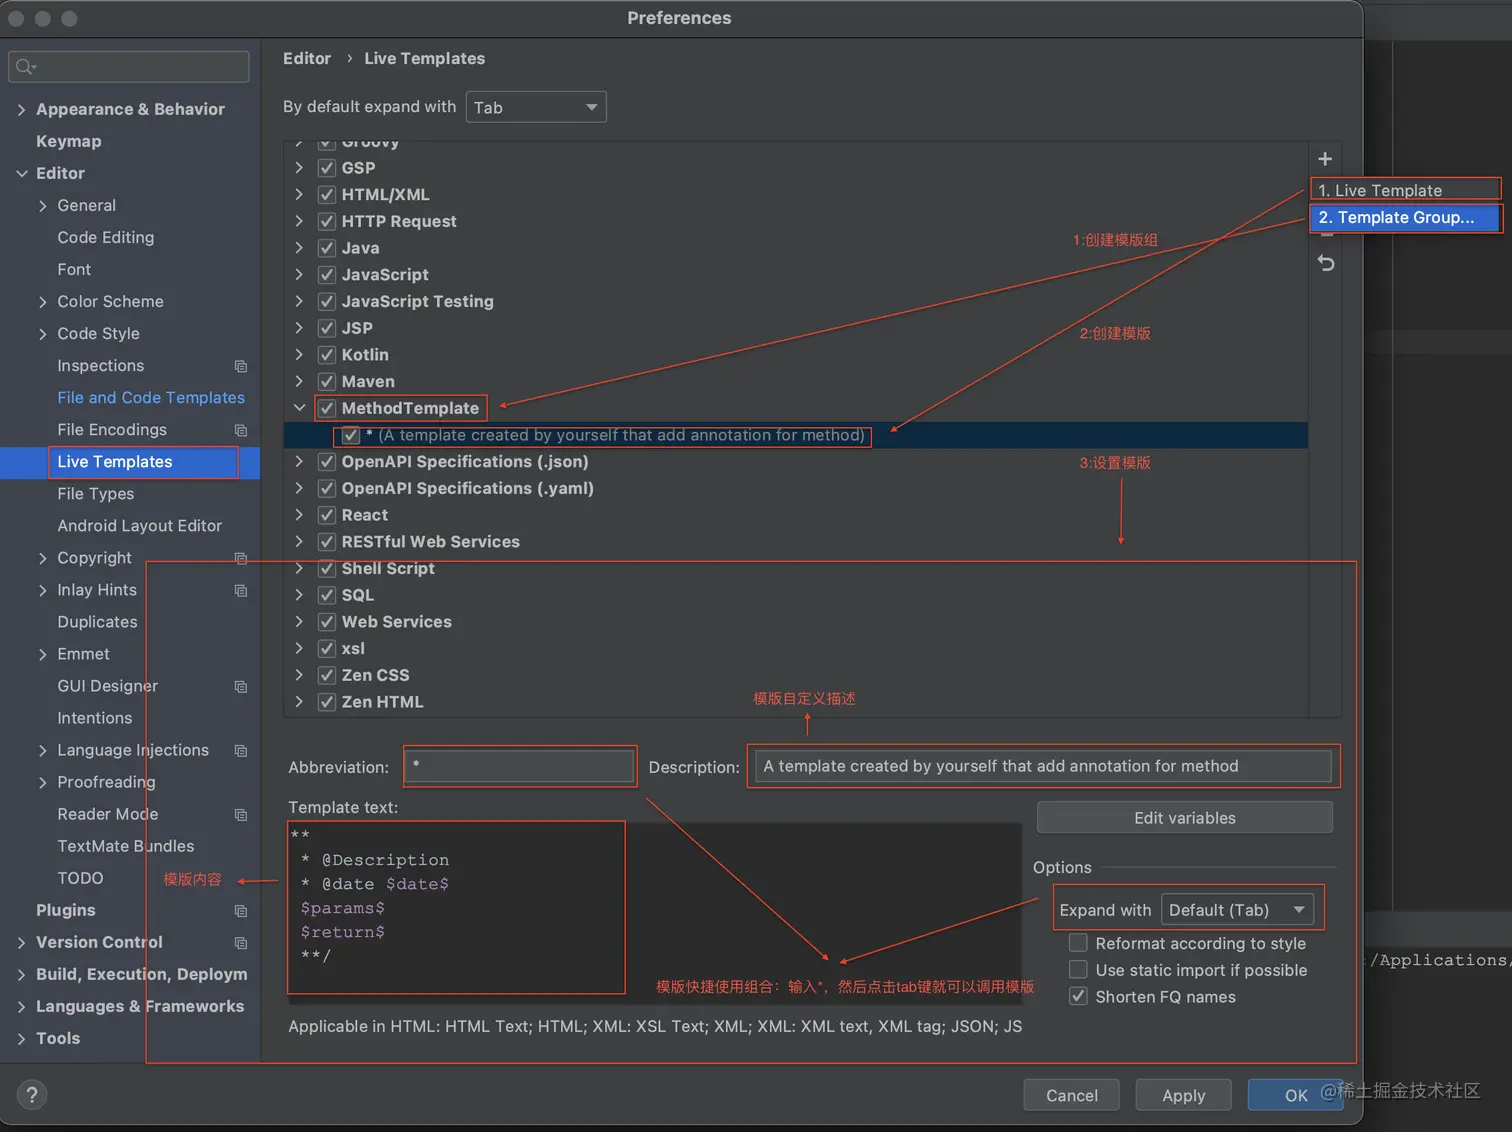Enable Use static import if possible
This screenshot has height=1132, width=1512.
[1078, 970]
